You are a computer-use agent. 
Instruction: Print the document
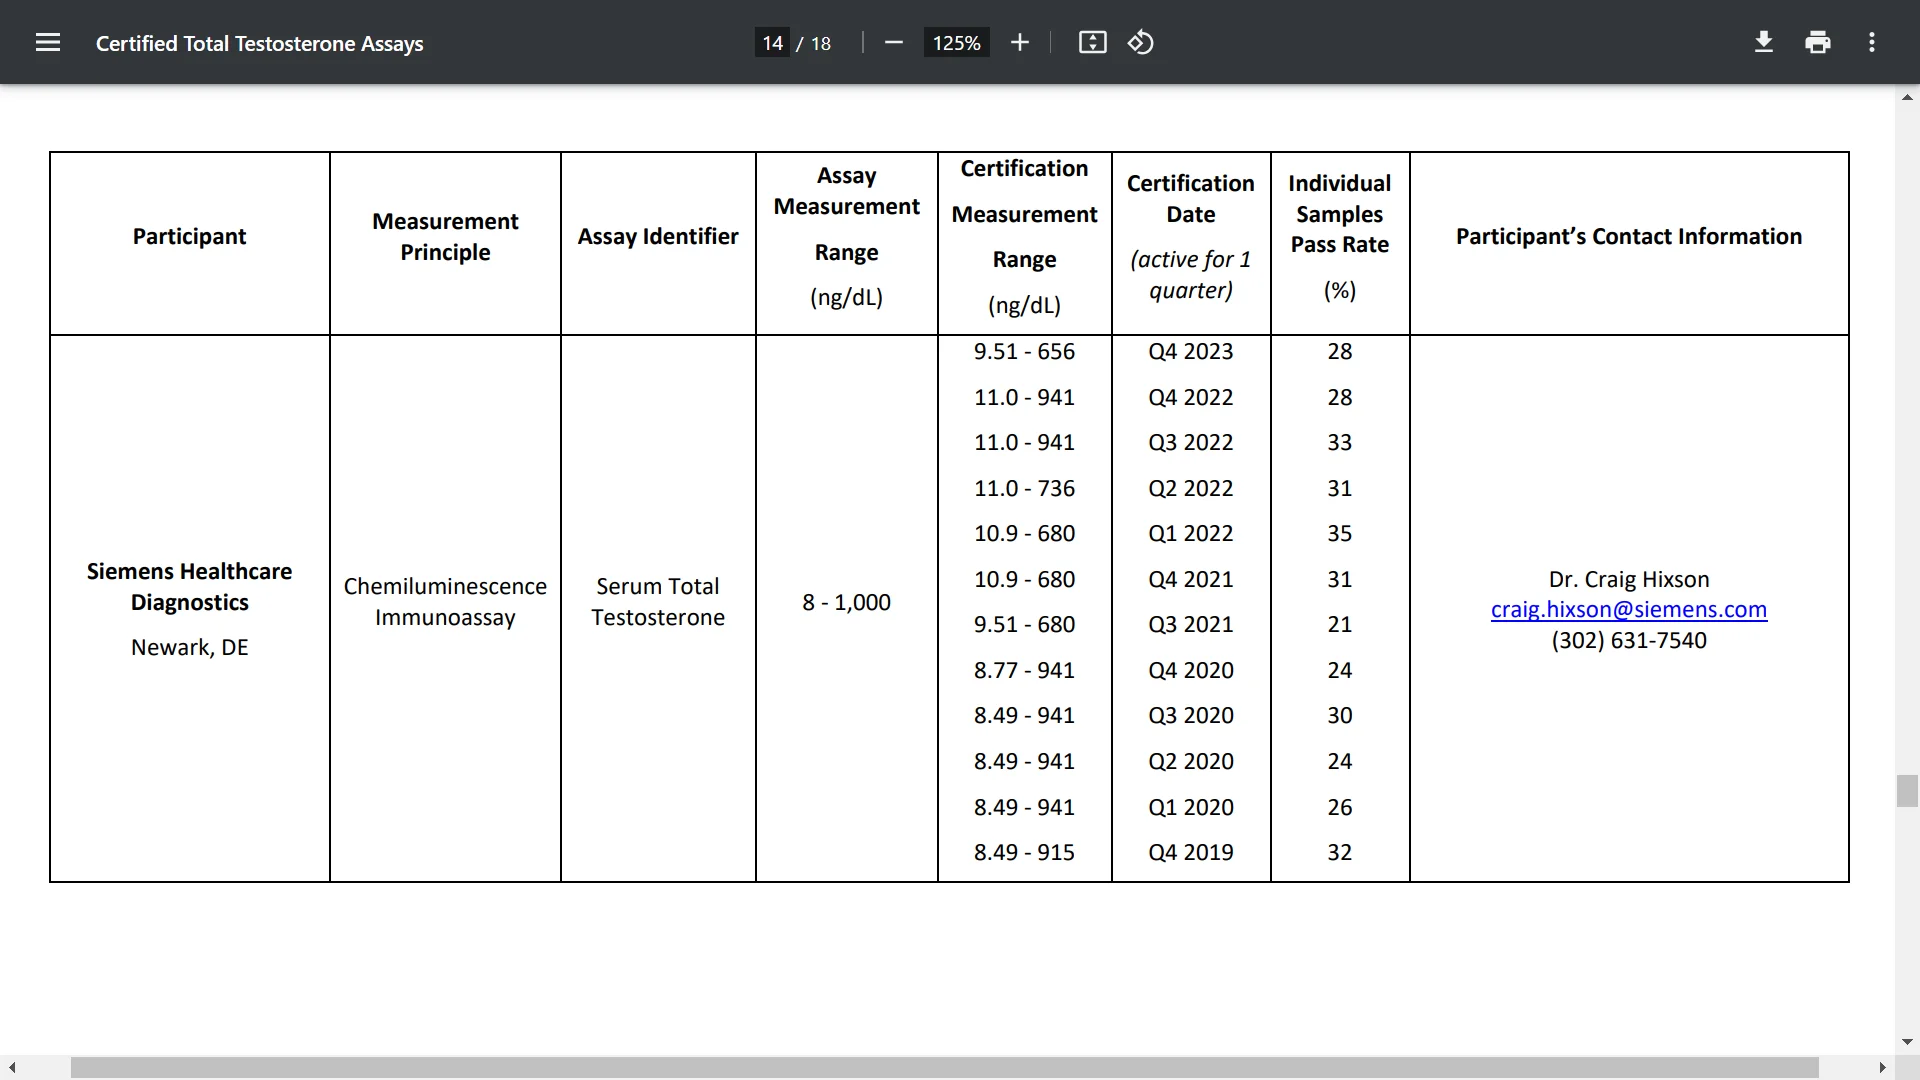(x=1818, y=42)
